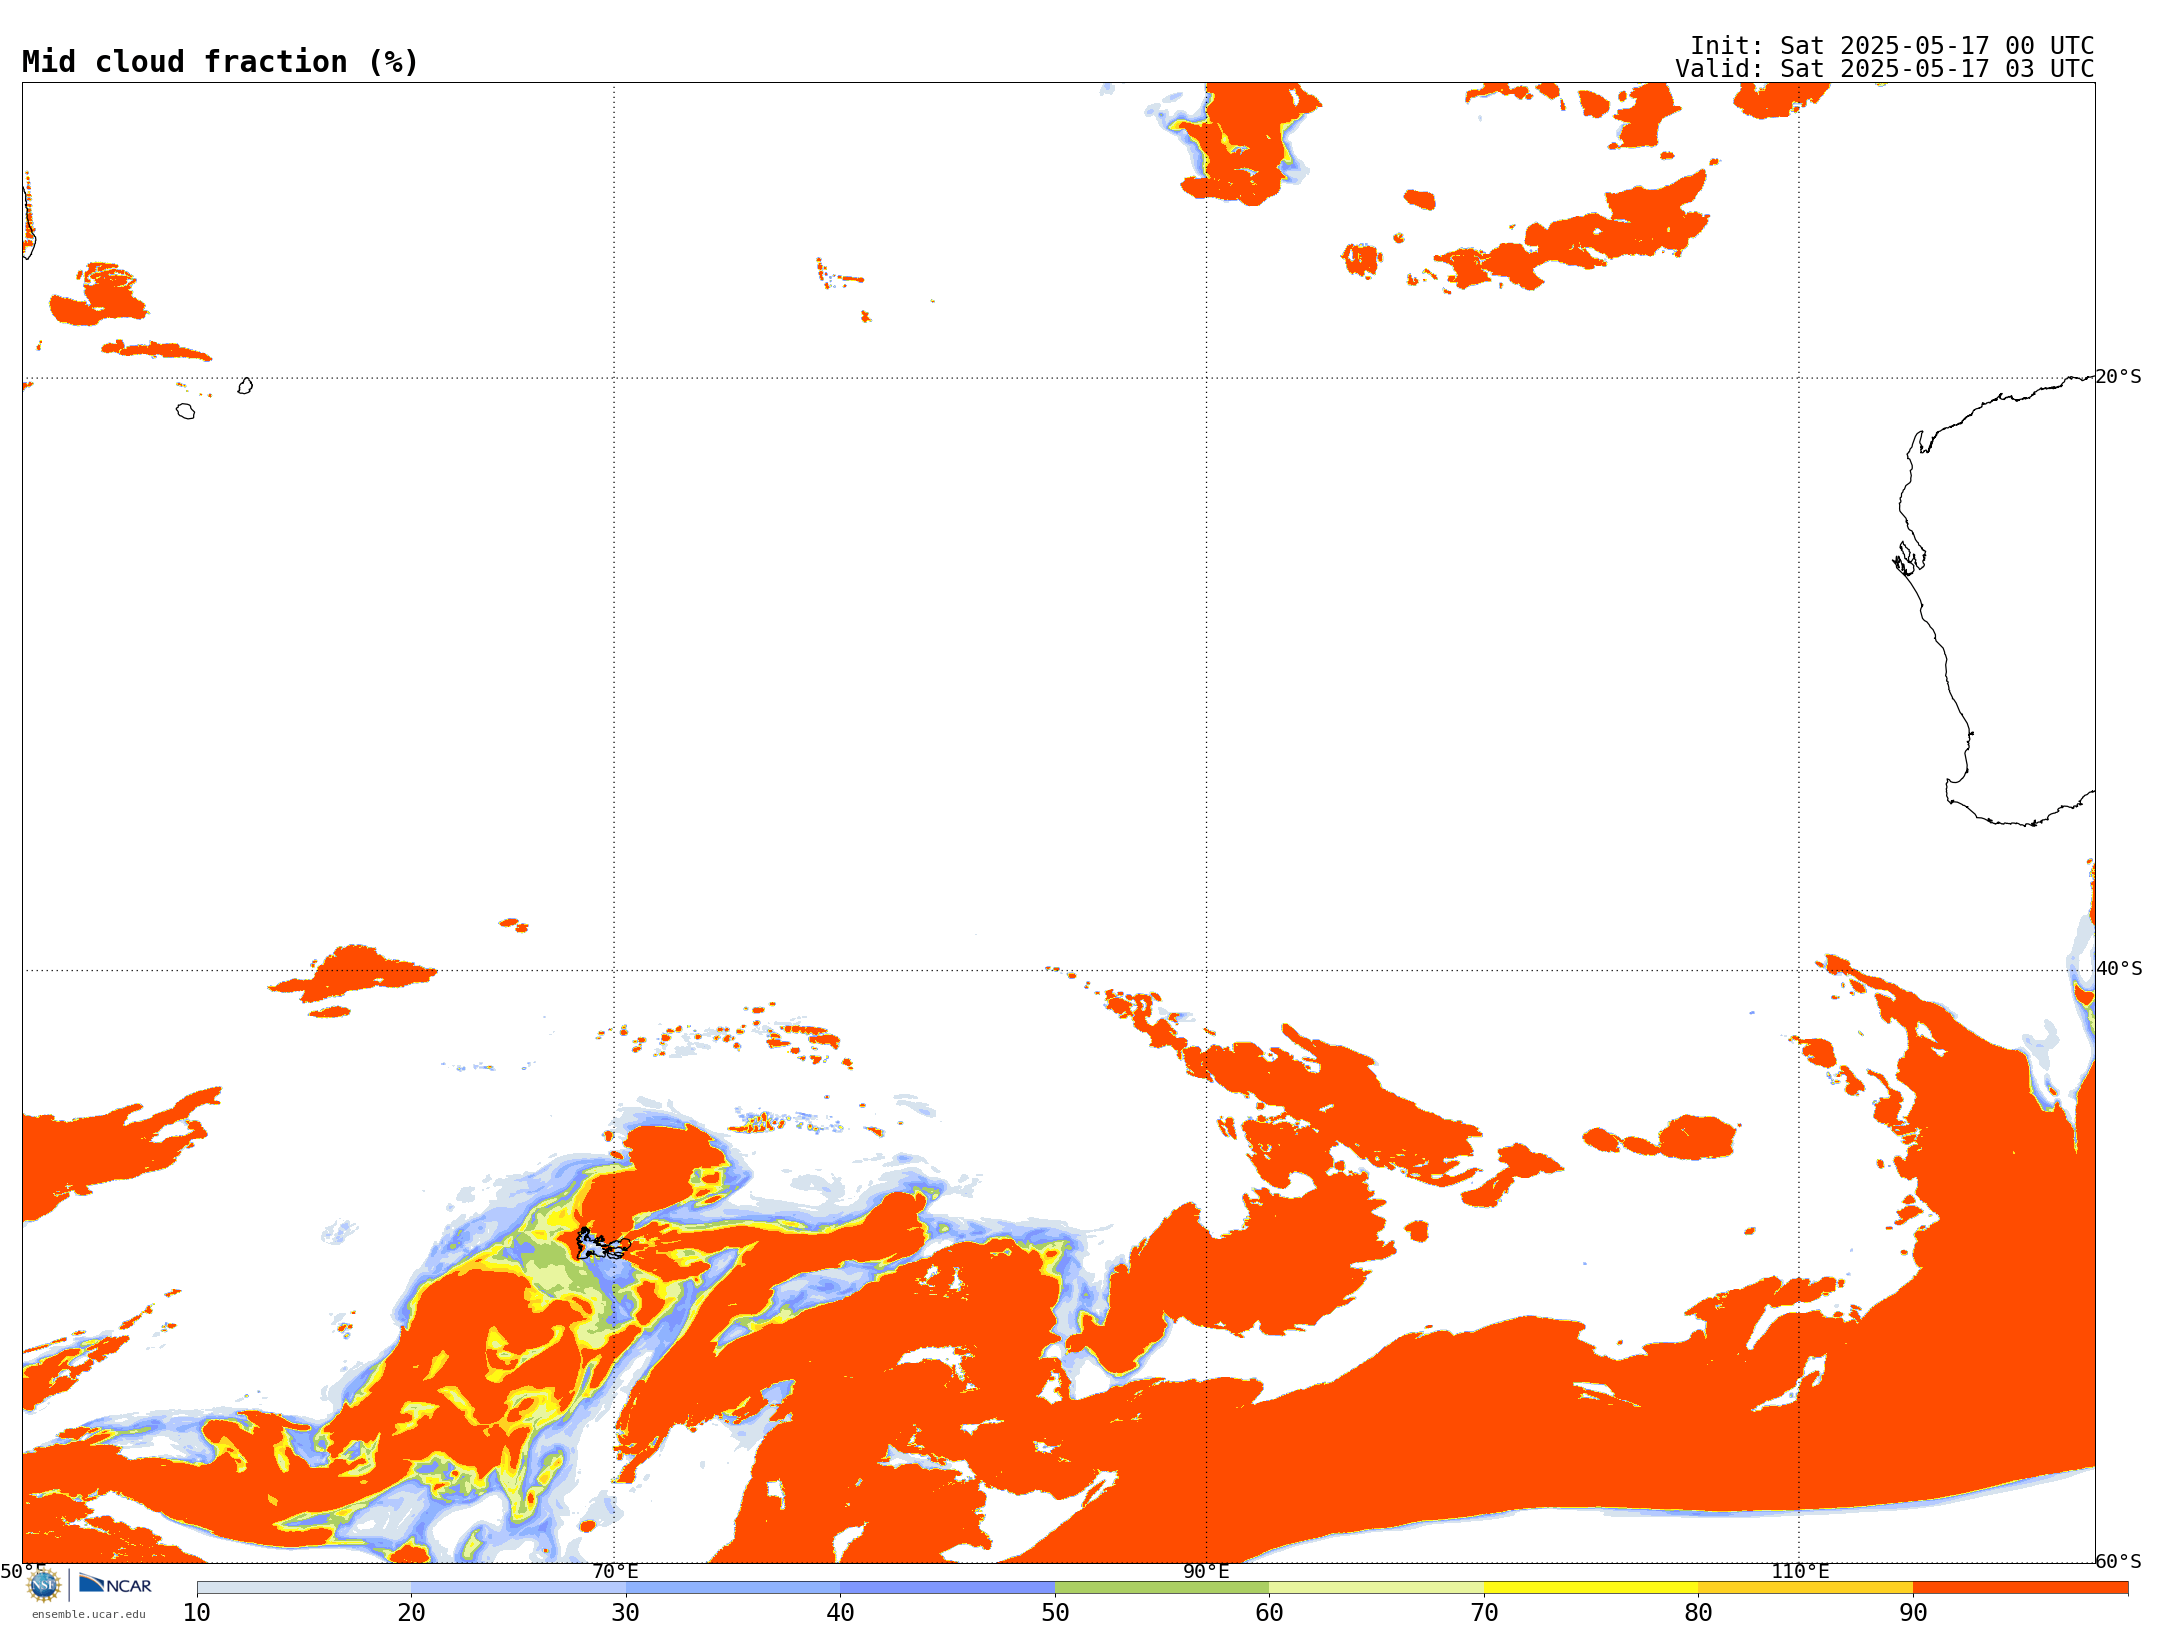Click the colorbar tick label '10'
Viewport: 2160px width, 1626px height.
pos(197,1613)
